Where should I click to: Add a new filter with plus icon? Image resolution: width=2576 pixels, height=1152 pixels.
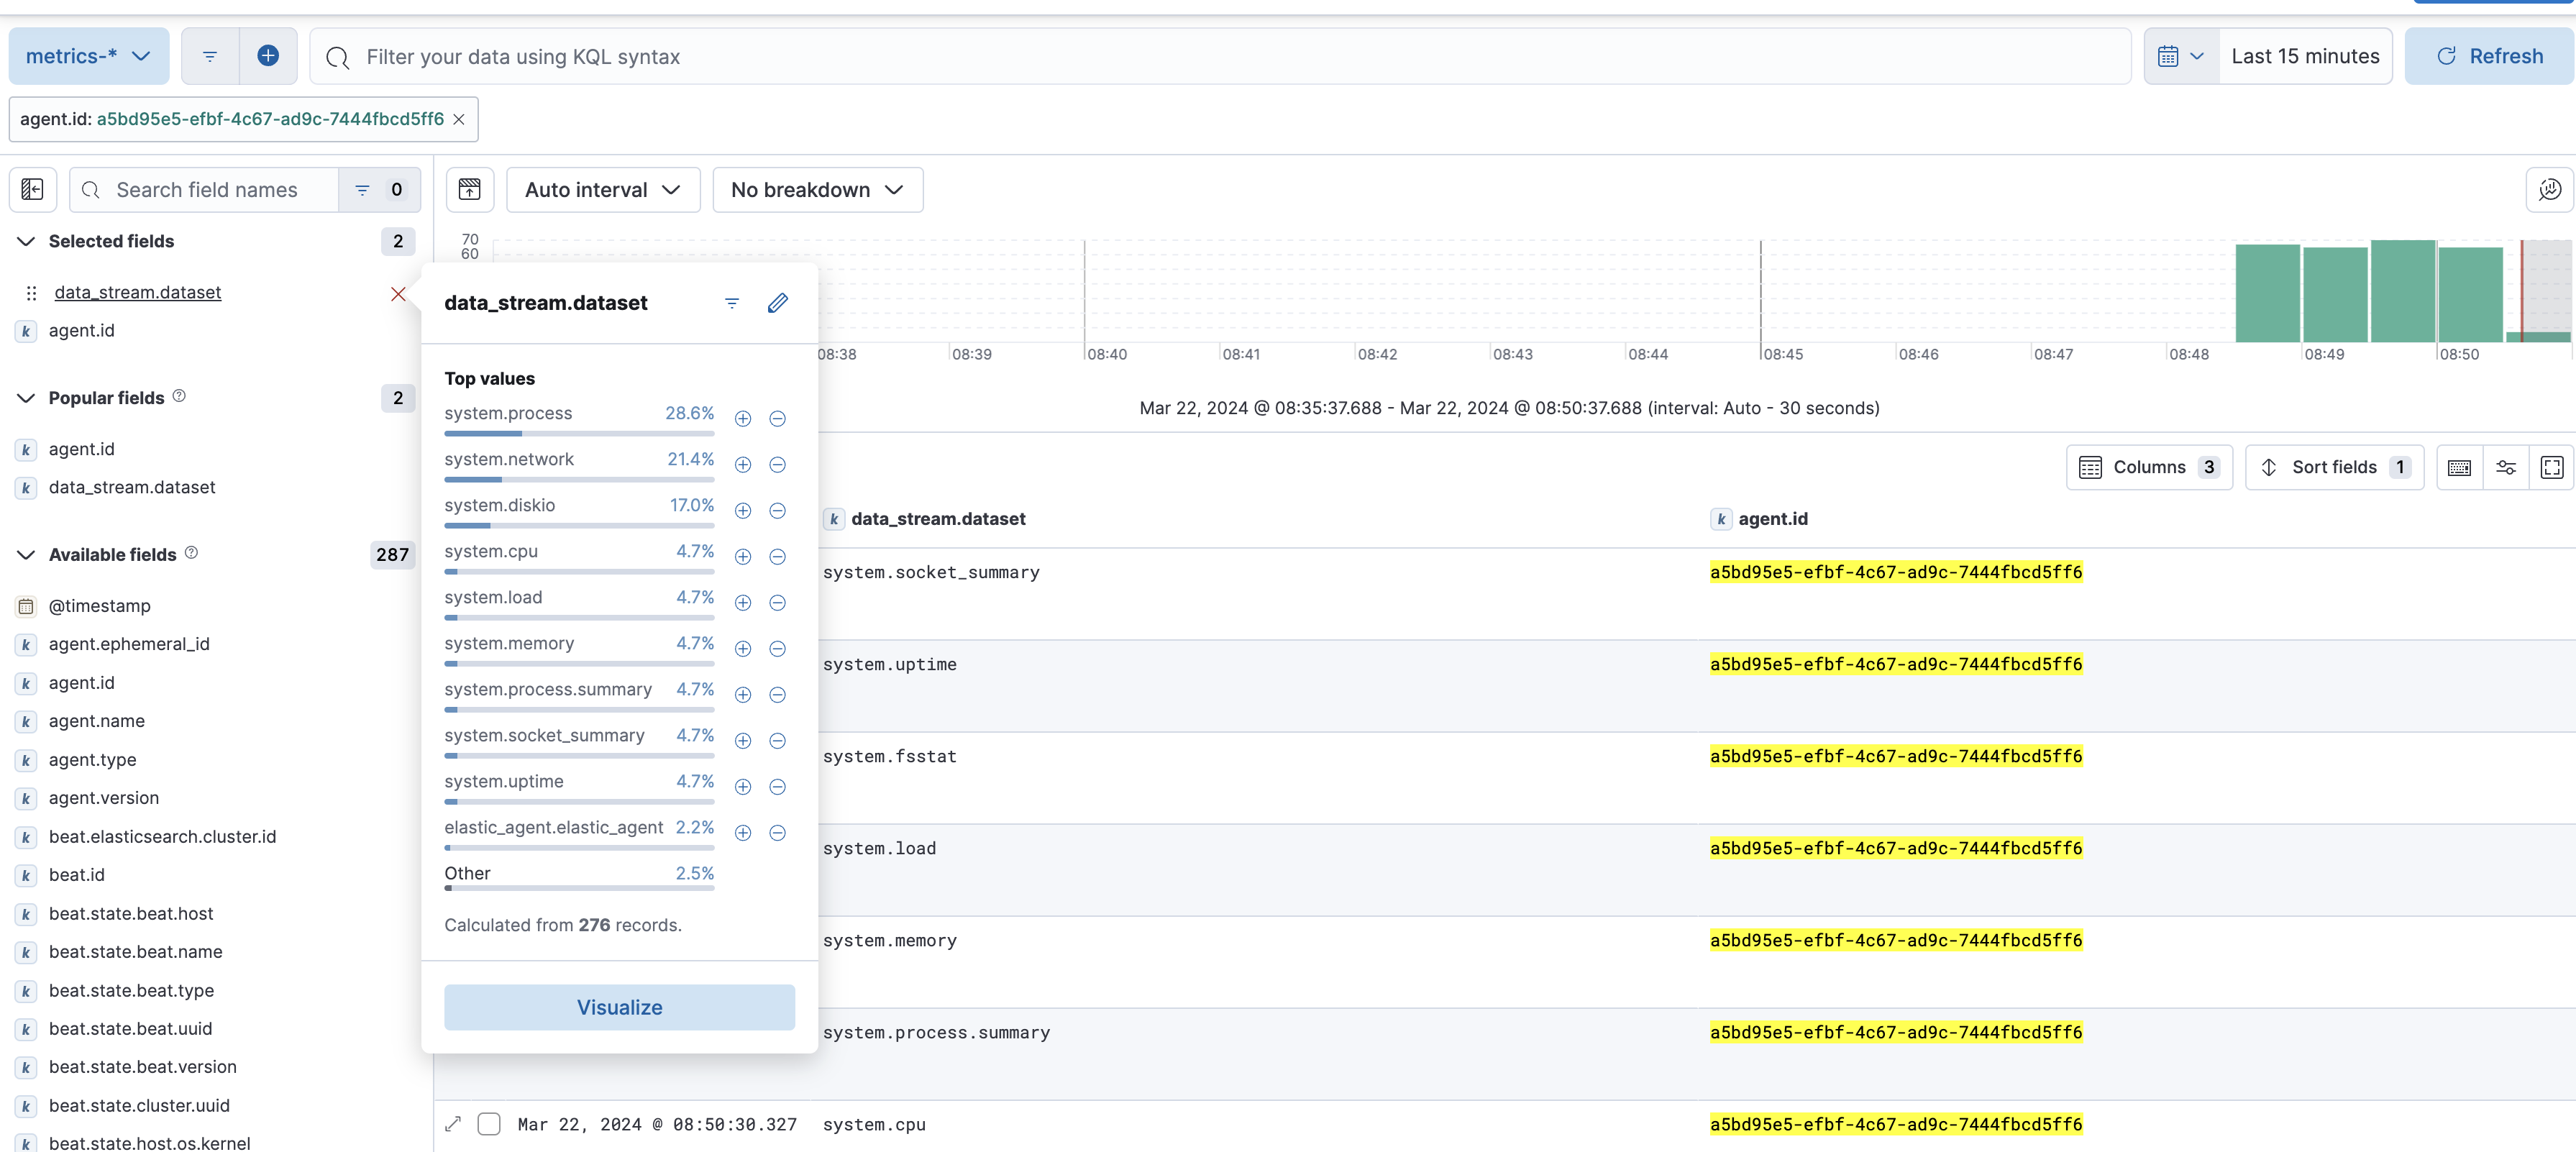point(268,56)
